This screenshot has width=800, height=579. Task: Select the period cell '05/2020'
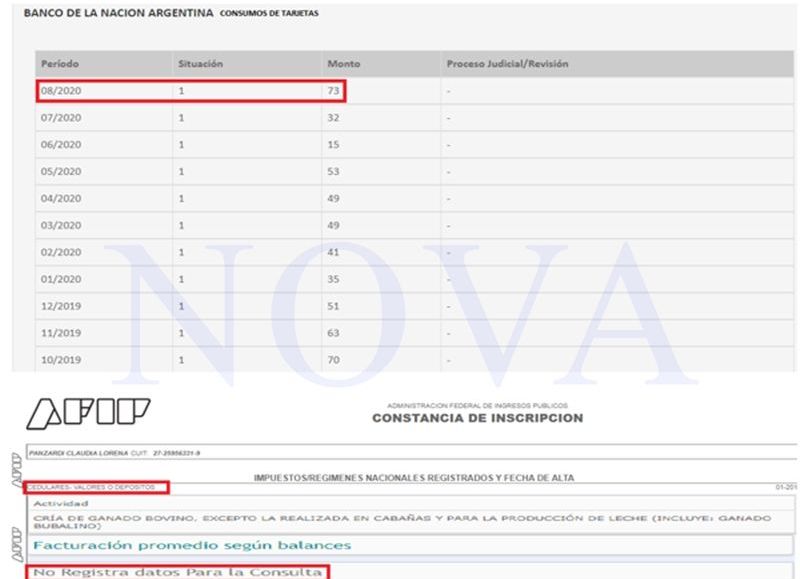pos(61,171)
